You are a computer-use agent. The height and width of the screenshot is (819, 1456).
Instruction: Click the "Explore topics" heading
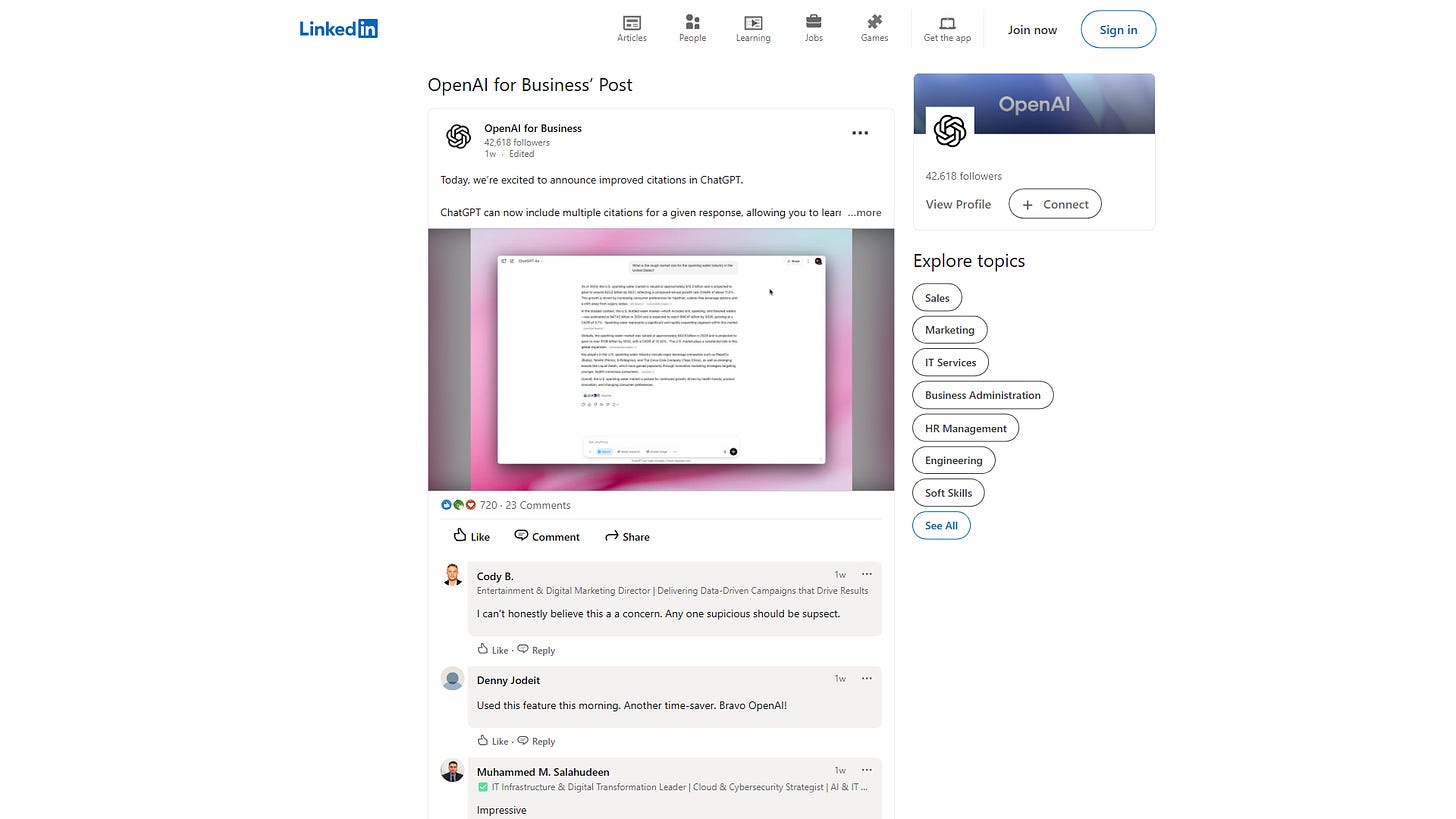969,261
